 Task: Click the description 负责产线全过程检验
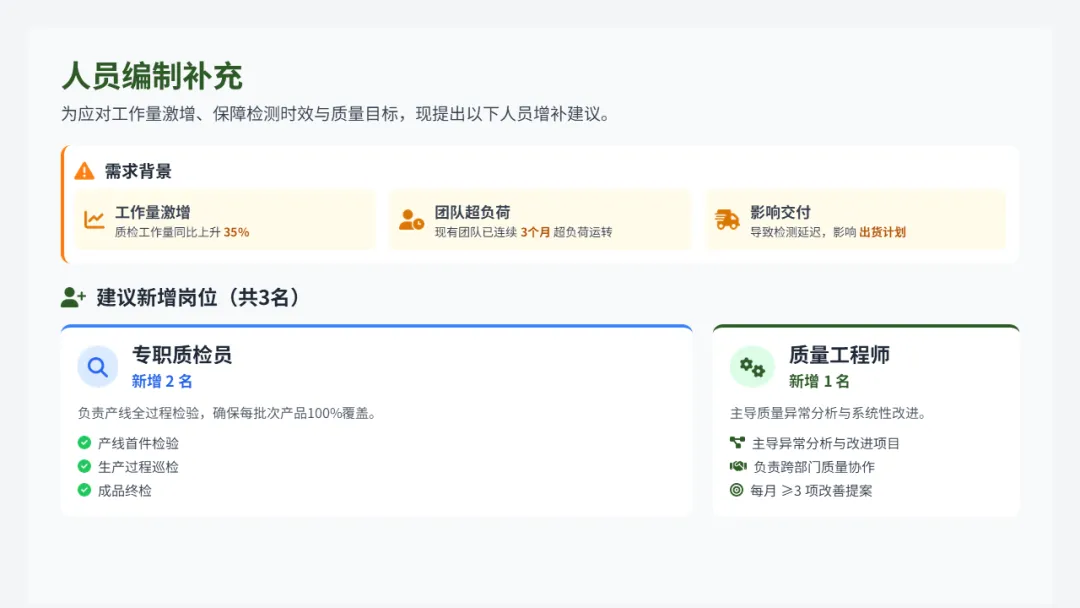click(x=227, y=413)
